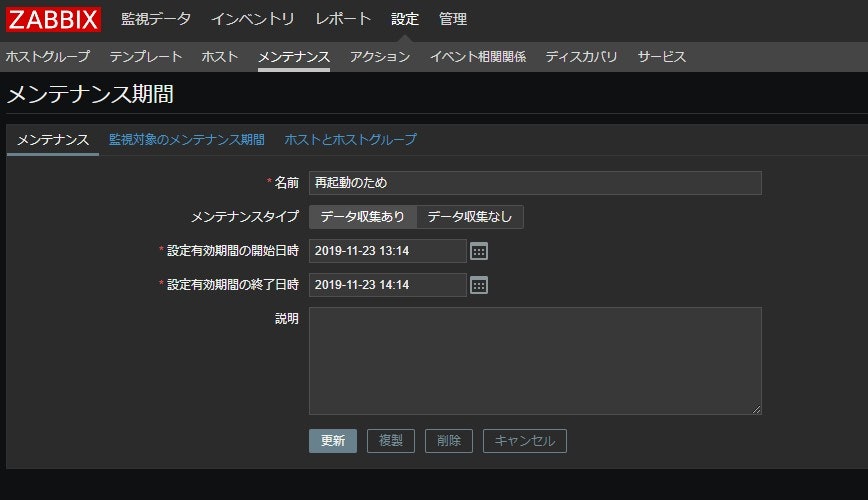
Task: Focus the 名前 input field
Action: [535, 183]
